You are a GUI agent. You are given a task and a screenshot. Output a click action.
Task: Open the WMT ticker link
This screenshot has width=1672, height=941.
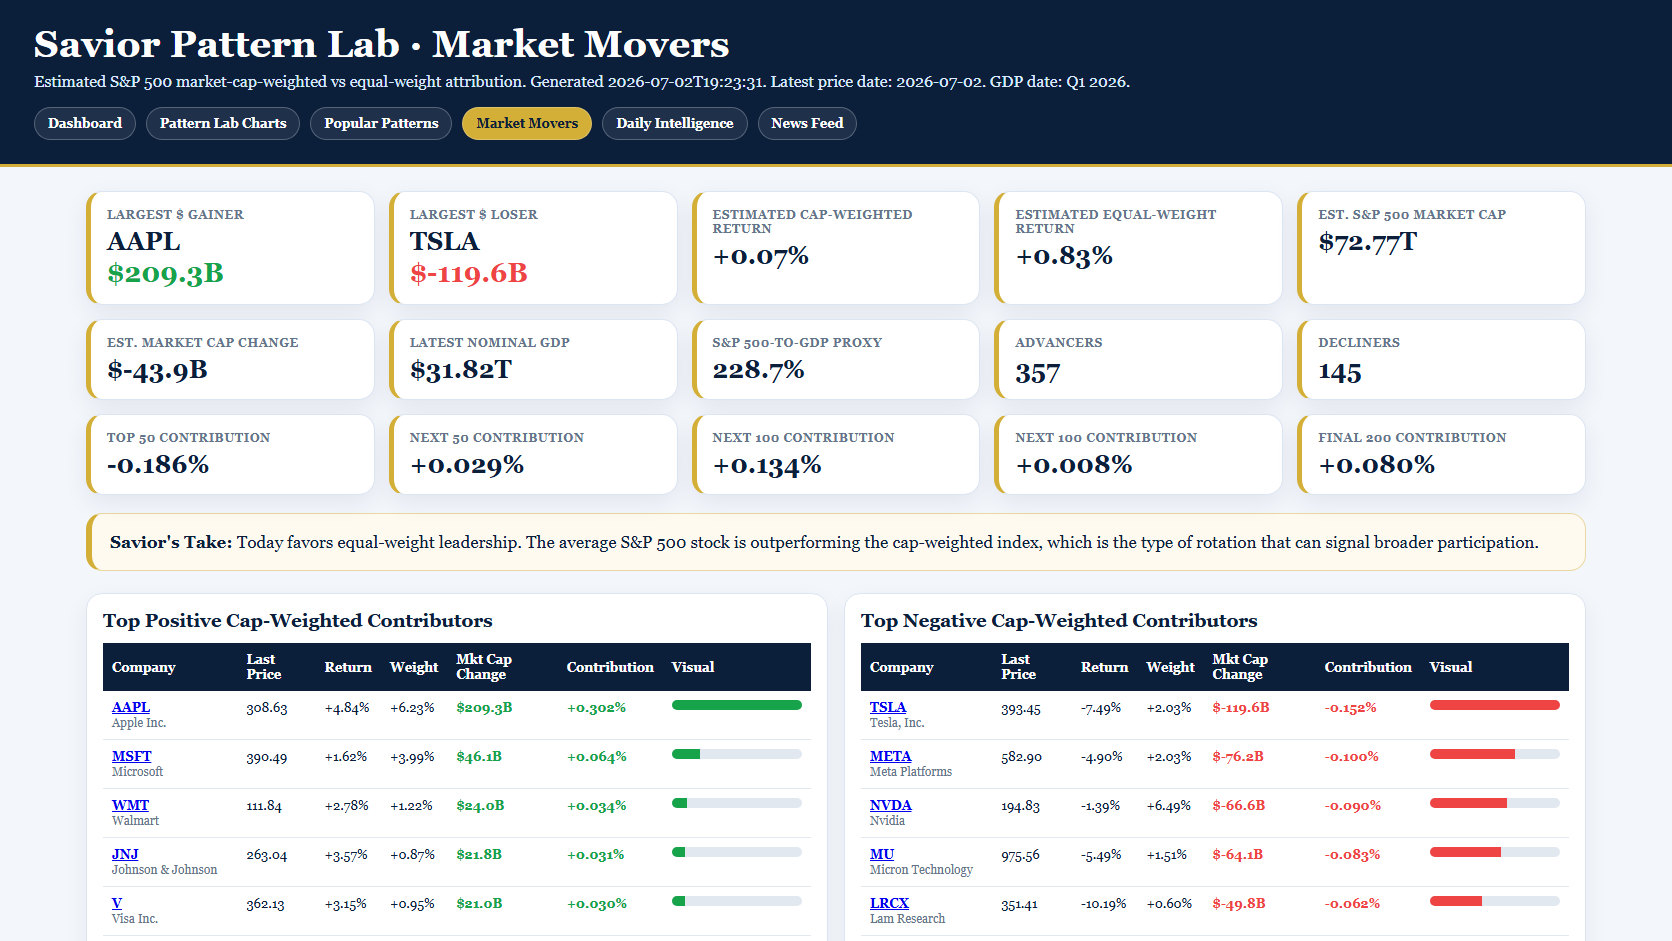click(130, 805)
